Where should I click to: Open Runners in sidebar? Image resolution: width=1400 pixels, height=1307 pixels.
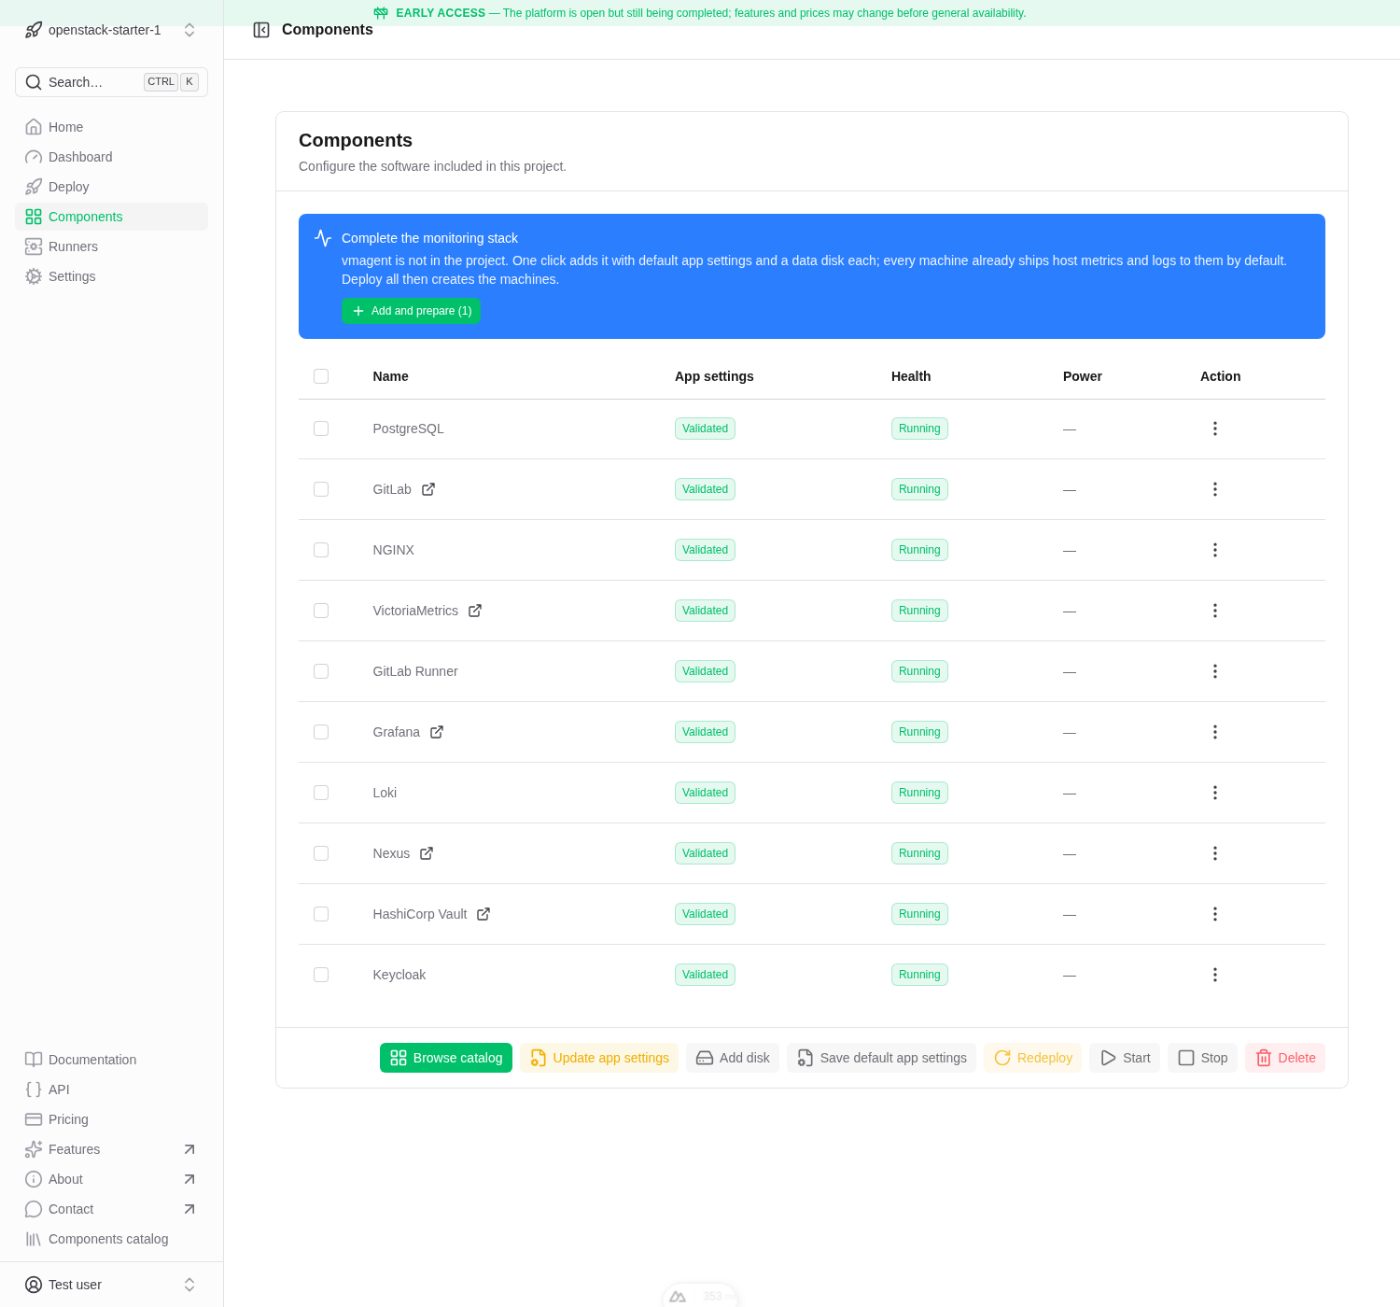pyautogui.click(x=111, y=247)
